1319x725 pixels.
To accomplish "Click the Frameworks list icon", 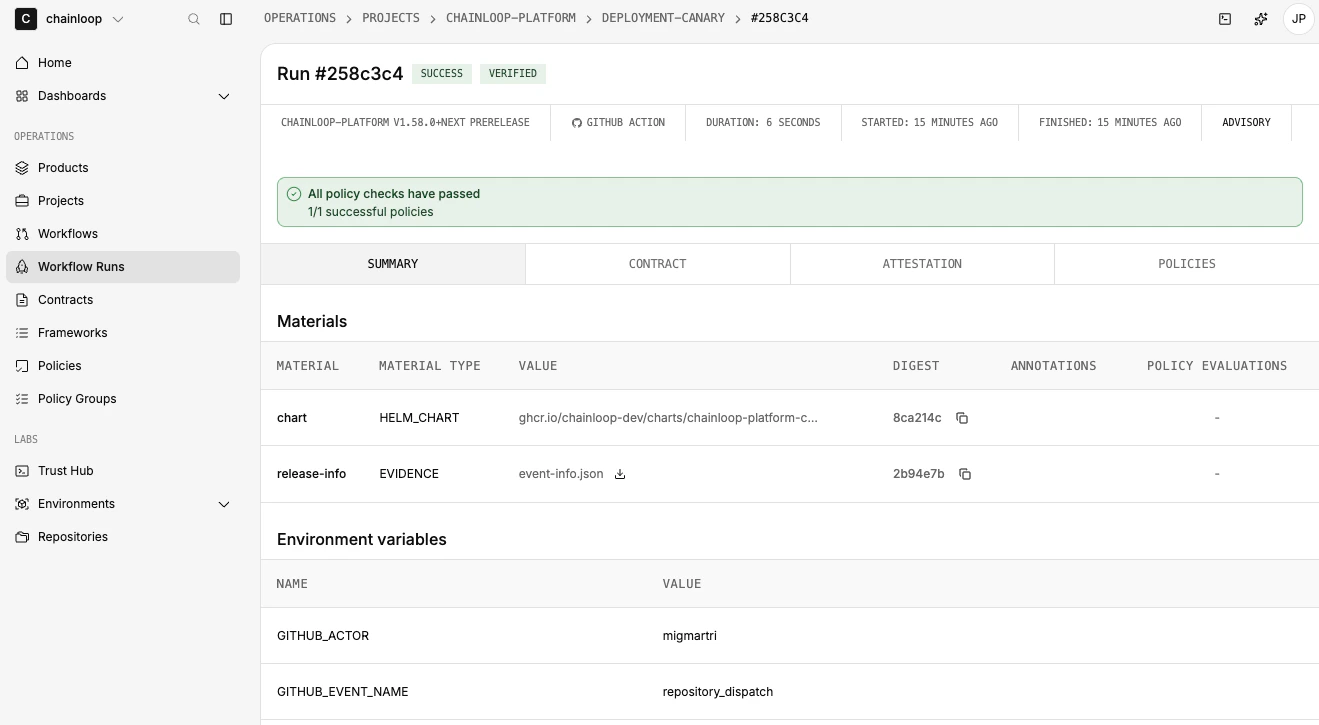I will (x=22, y=333).
